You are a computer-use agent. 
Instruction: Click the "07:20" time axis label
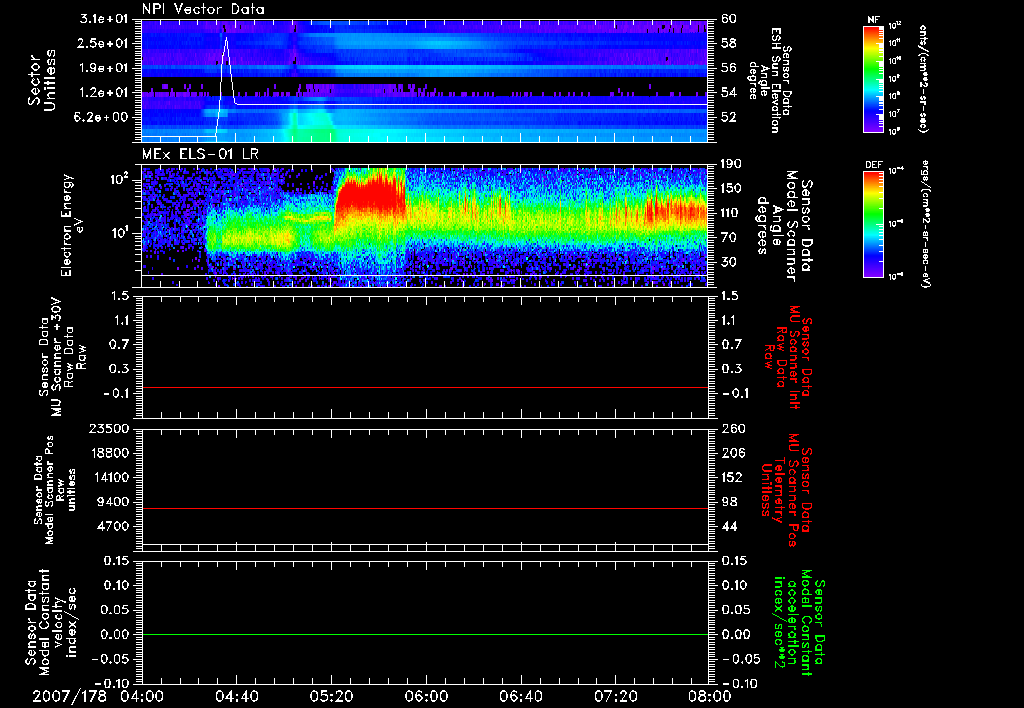[x=615, y=696]
